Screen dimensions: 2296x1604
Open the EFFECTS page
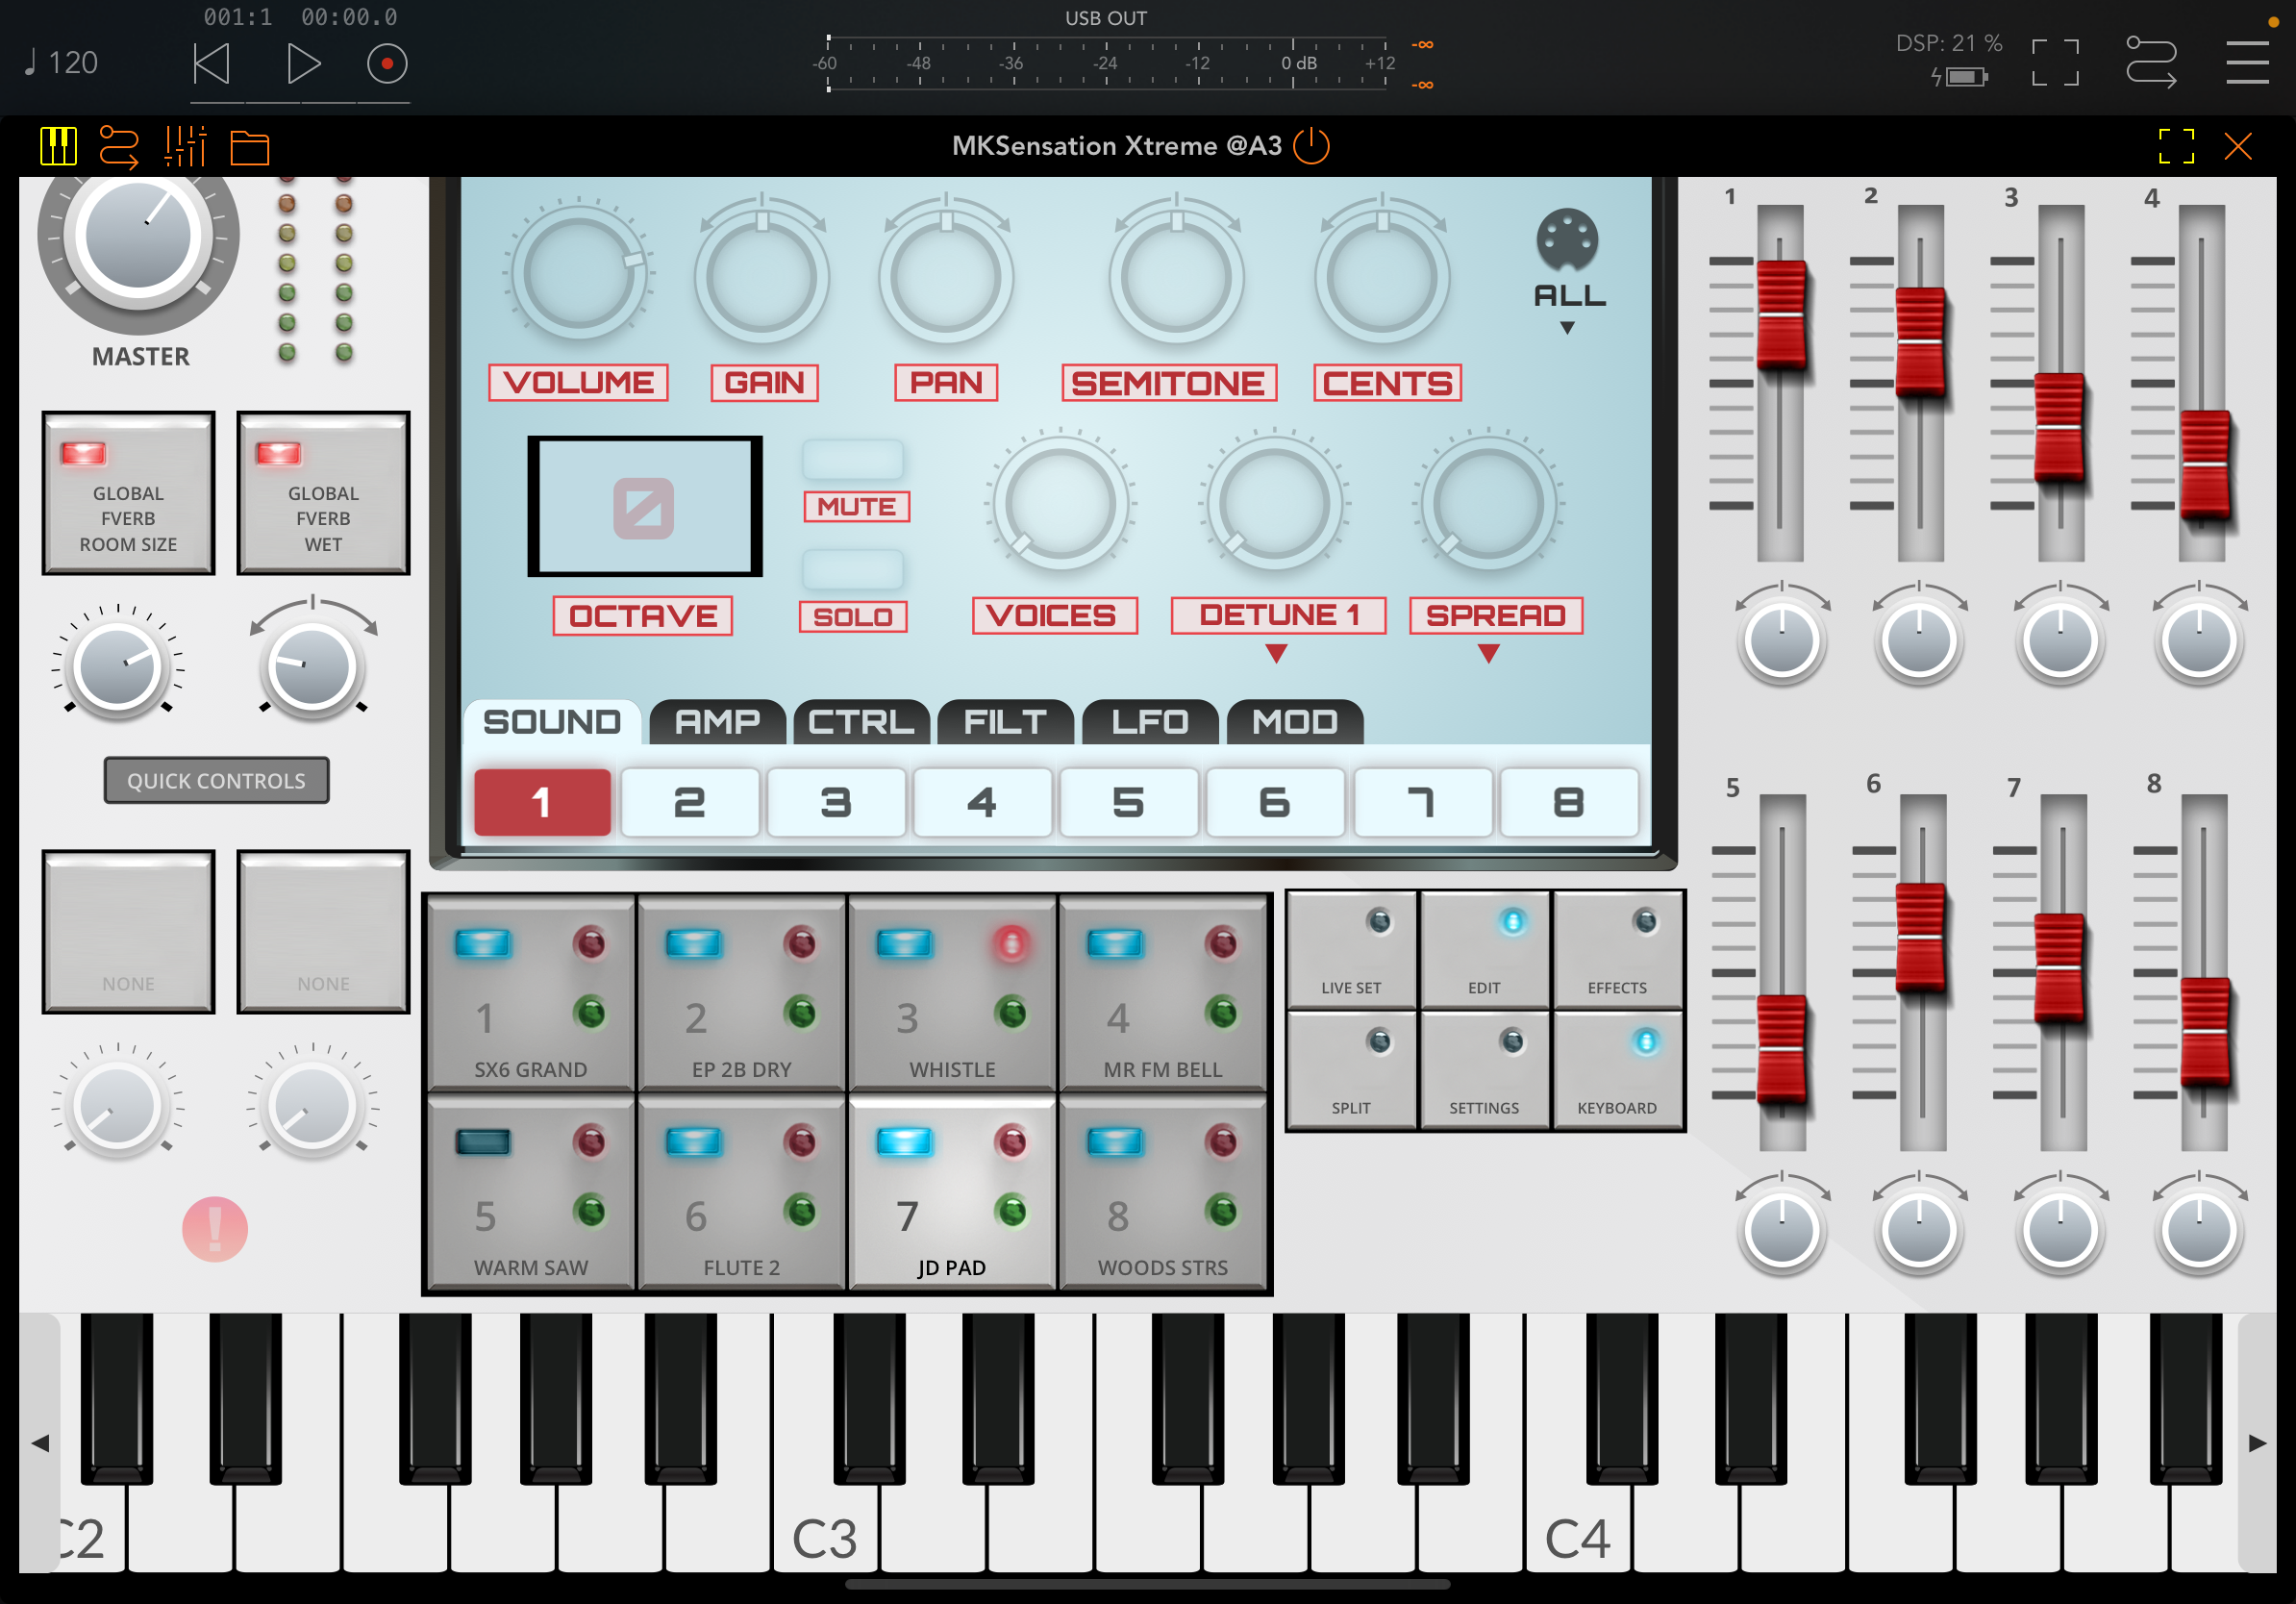tap(1617, 949)
